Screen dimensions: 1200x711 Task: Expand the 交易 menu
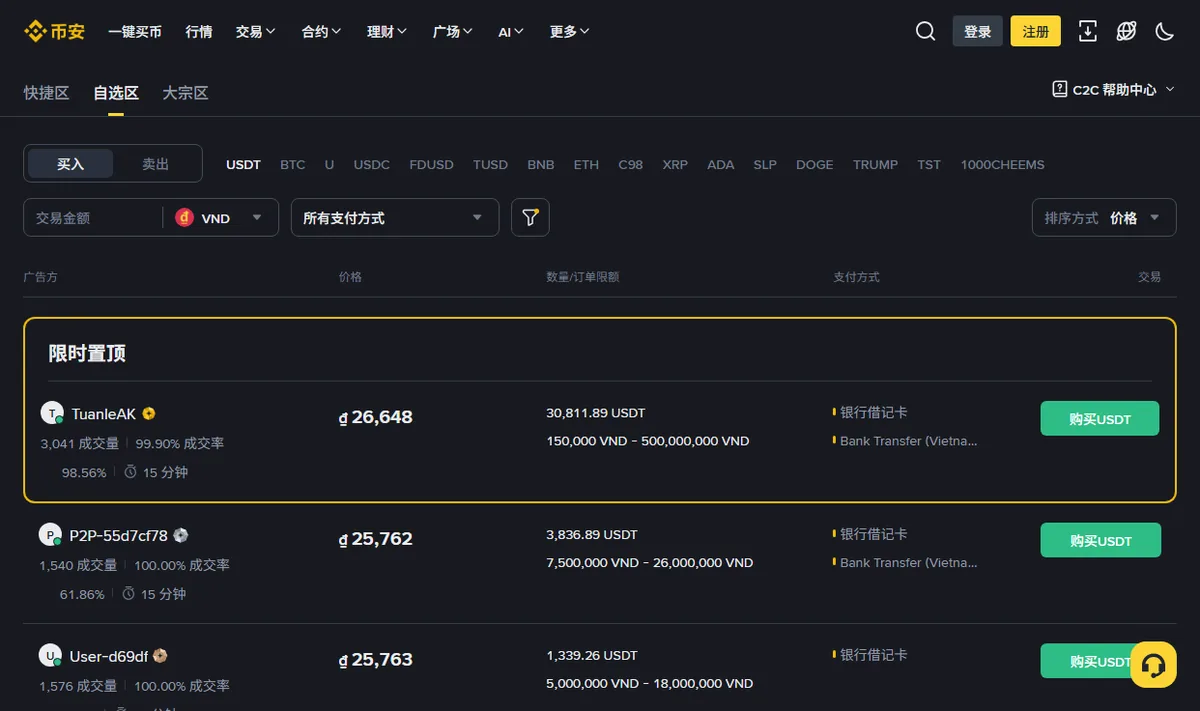pyautogui.click(x=256, y=32)
